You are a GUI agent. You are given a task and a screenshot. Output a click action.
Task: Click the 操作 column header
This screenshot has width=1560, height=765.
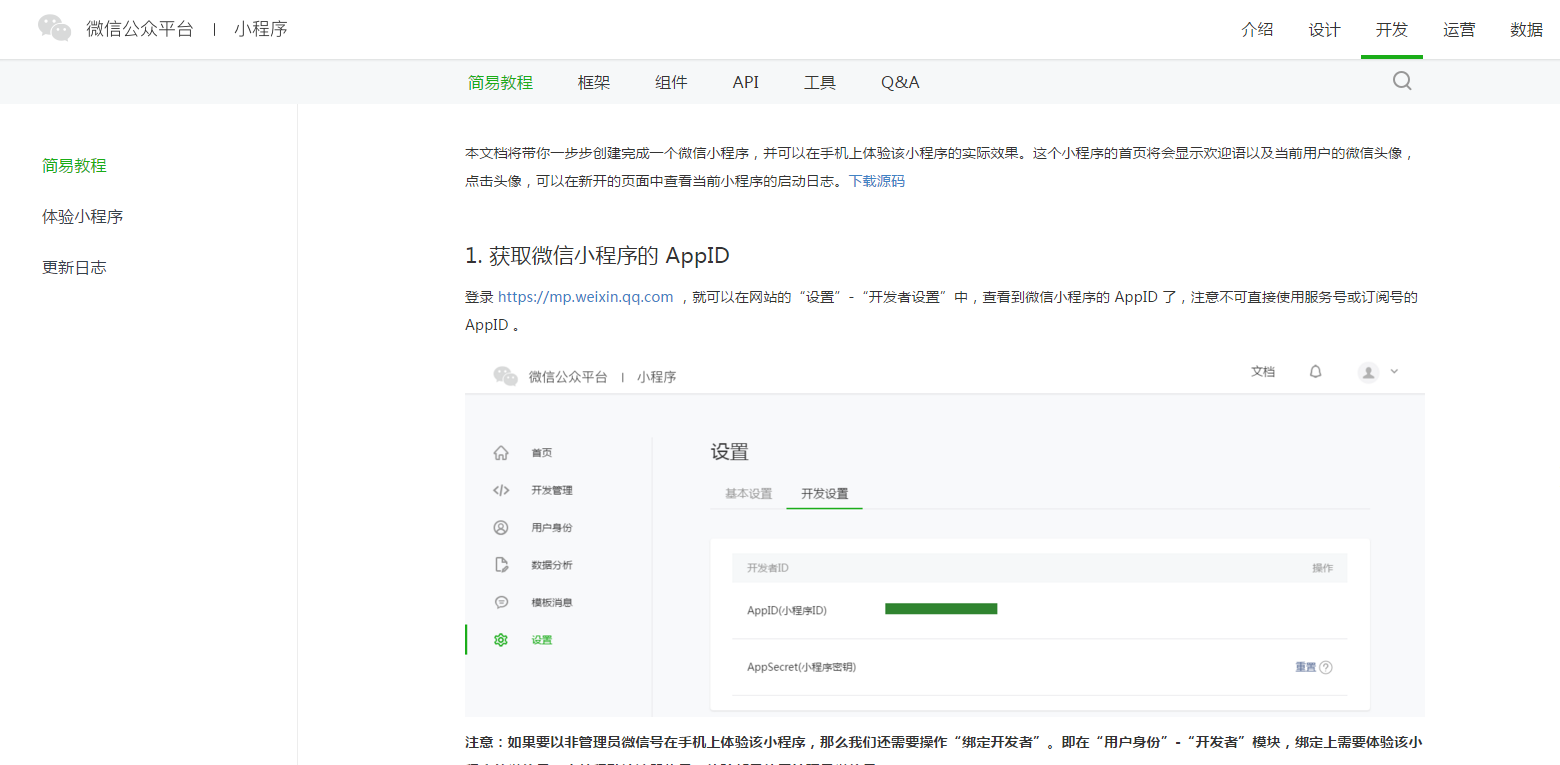coord(1323,568)
